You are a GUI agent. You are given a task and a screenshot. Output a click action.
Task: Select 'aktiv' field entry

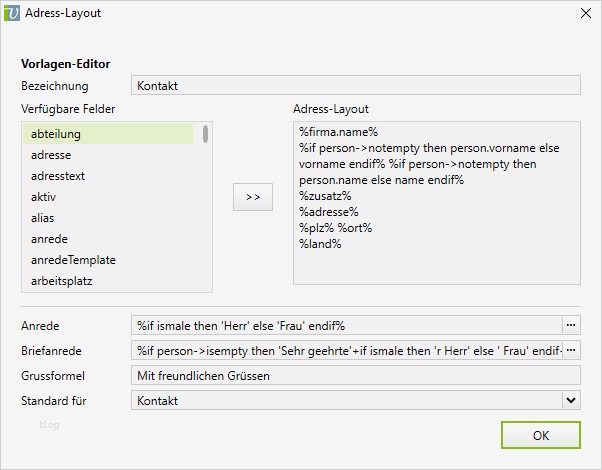pos(108,197)
